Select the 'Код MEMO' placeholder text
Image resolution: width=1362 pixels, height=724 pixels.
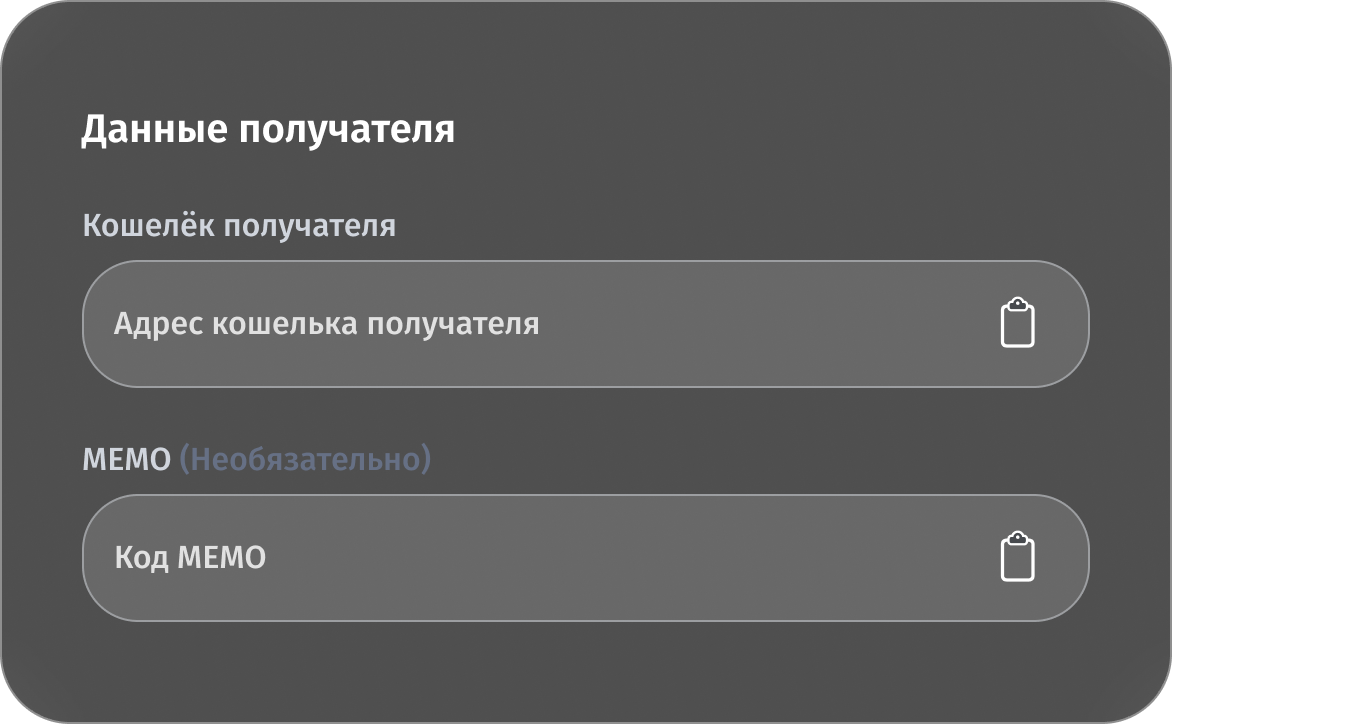pos(190,558)
